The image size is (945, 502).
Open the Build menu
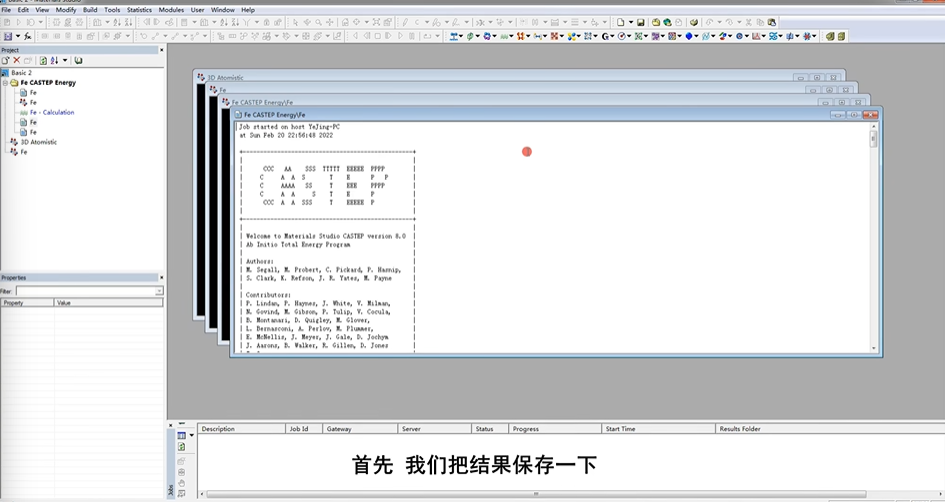point(90,10)
